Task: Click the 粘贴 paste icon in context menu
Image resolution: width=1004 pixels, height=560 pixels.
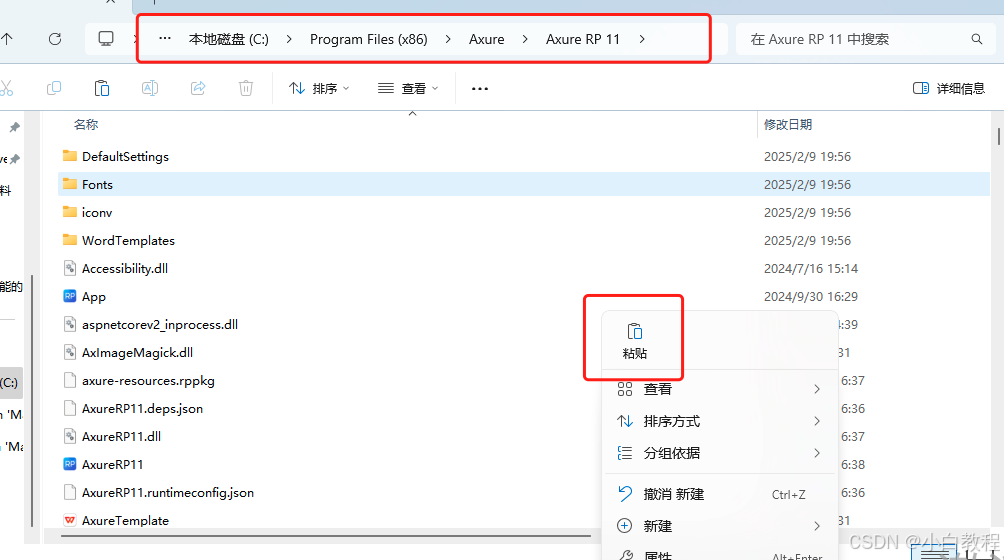Action: coord(635,332)
